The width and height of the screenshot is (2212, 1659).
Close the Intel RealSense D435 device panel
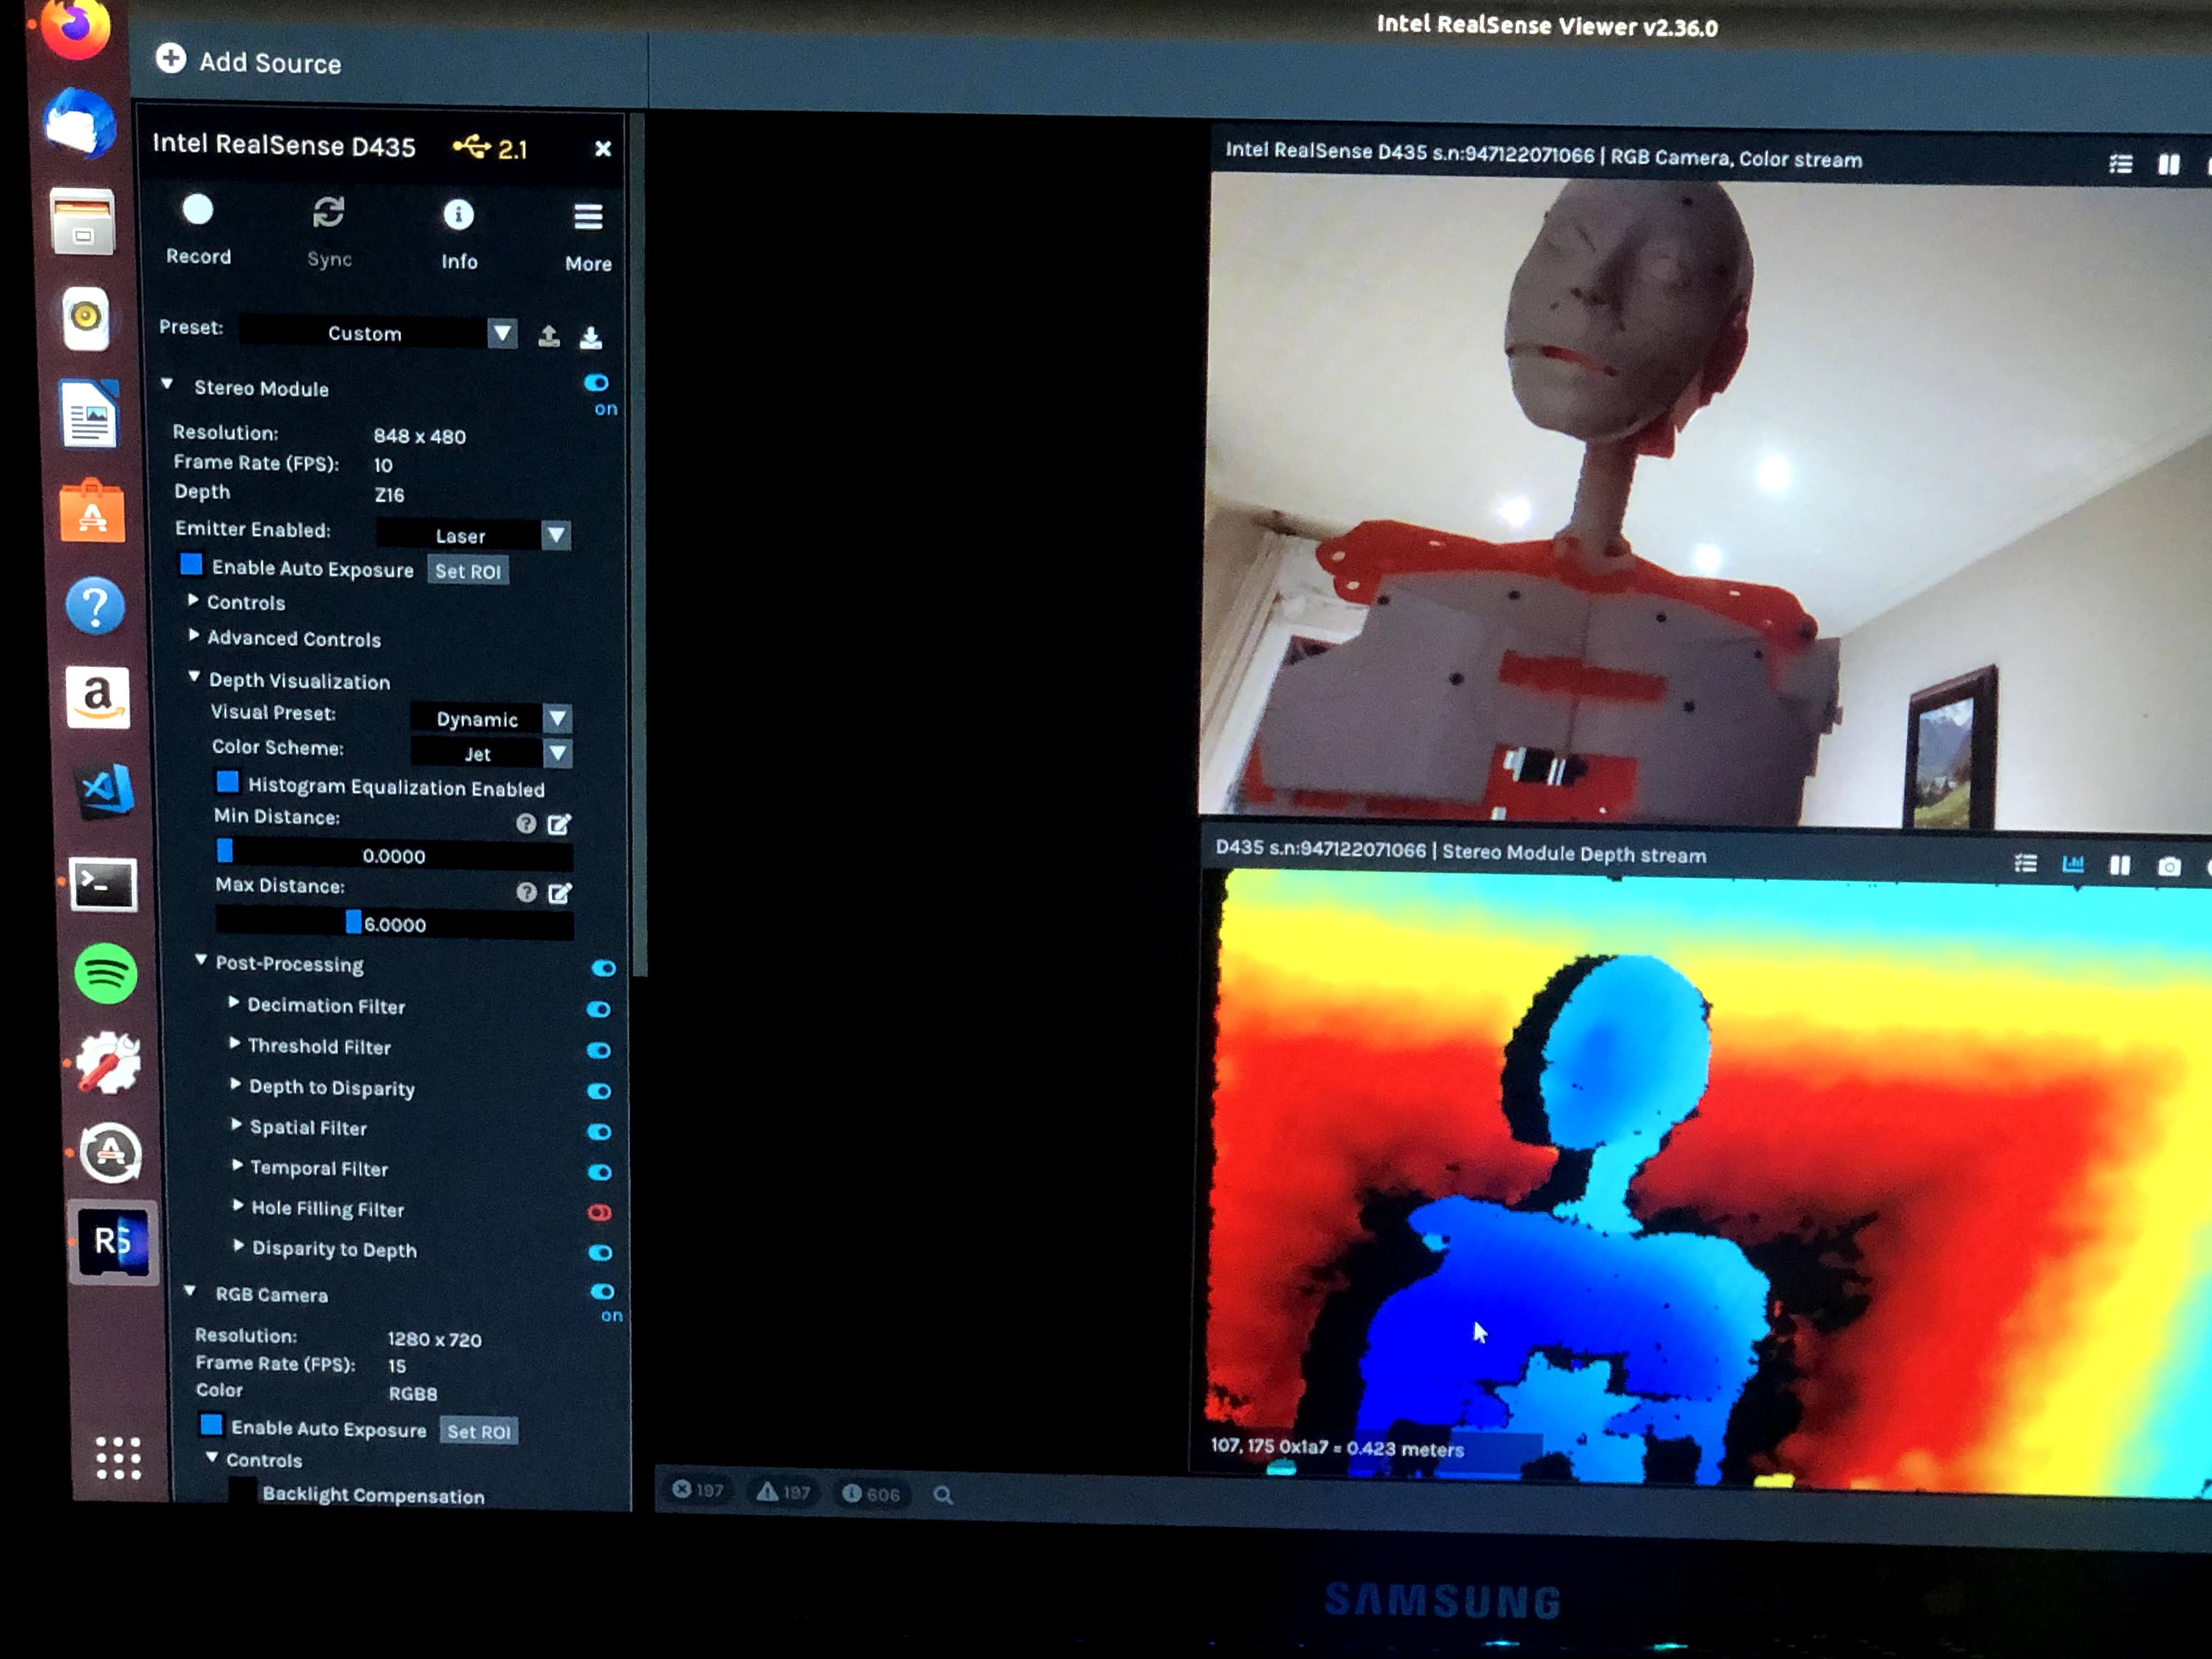pos(602,149)
